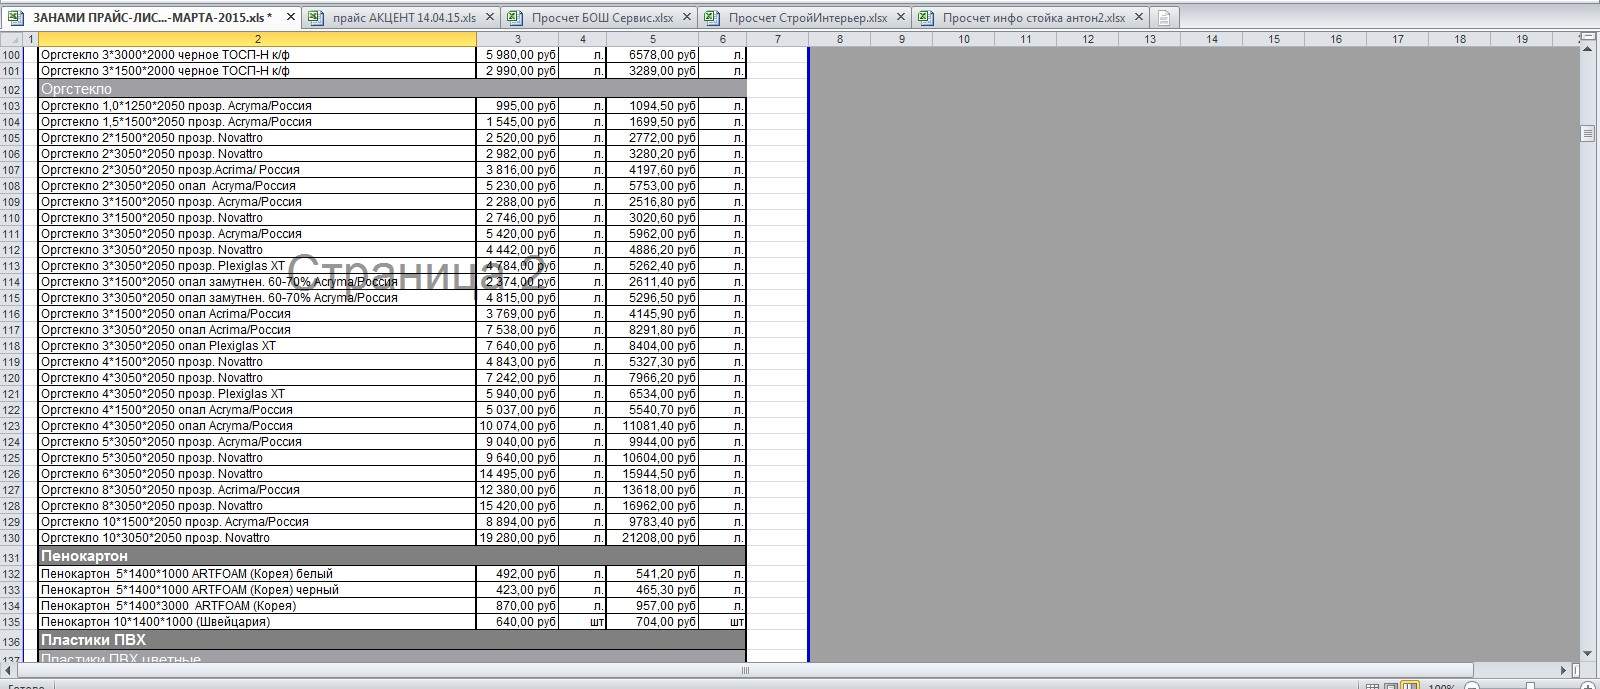Select the price cell '19 280,00 руб'

(517, 538)
